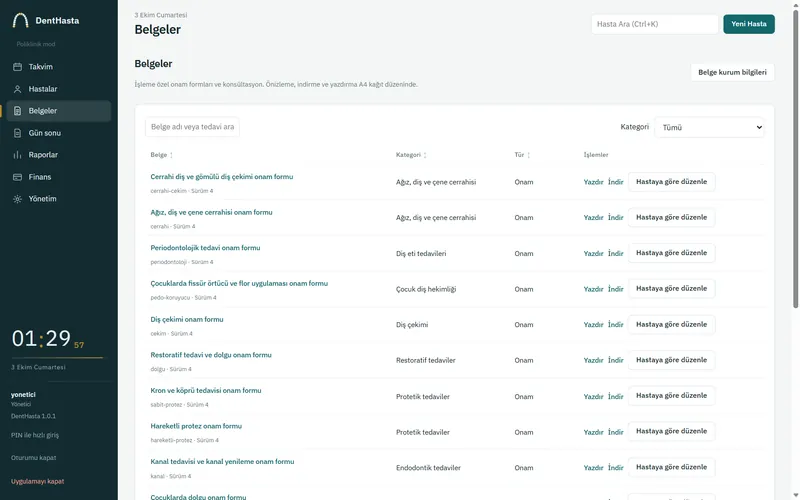Click Hastaya göre düzenle for Periodontolojik tedavi
The width and height of the screenshot is (800, 500).
[x=671, y=253]
